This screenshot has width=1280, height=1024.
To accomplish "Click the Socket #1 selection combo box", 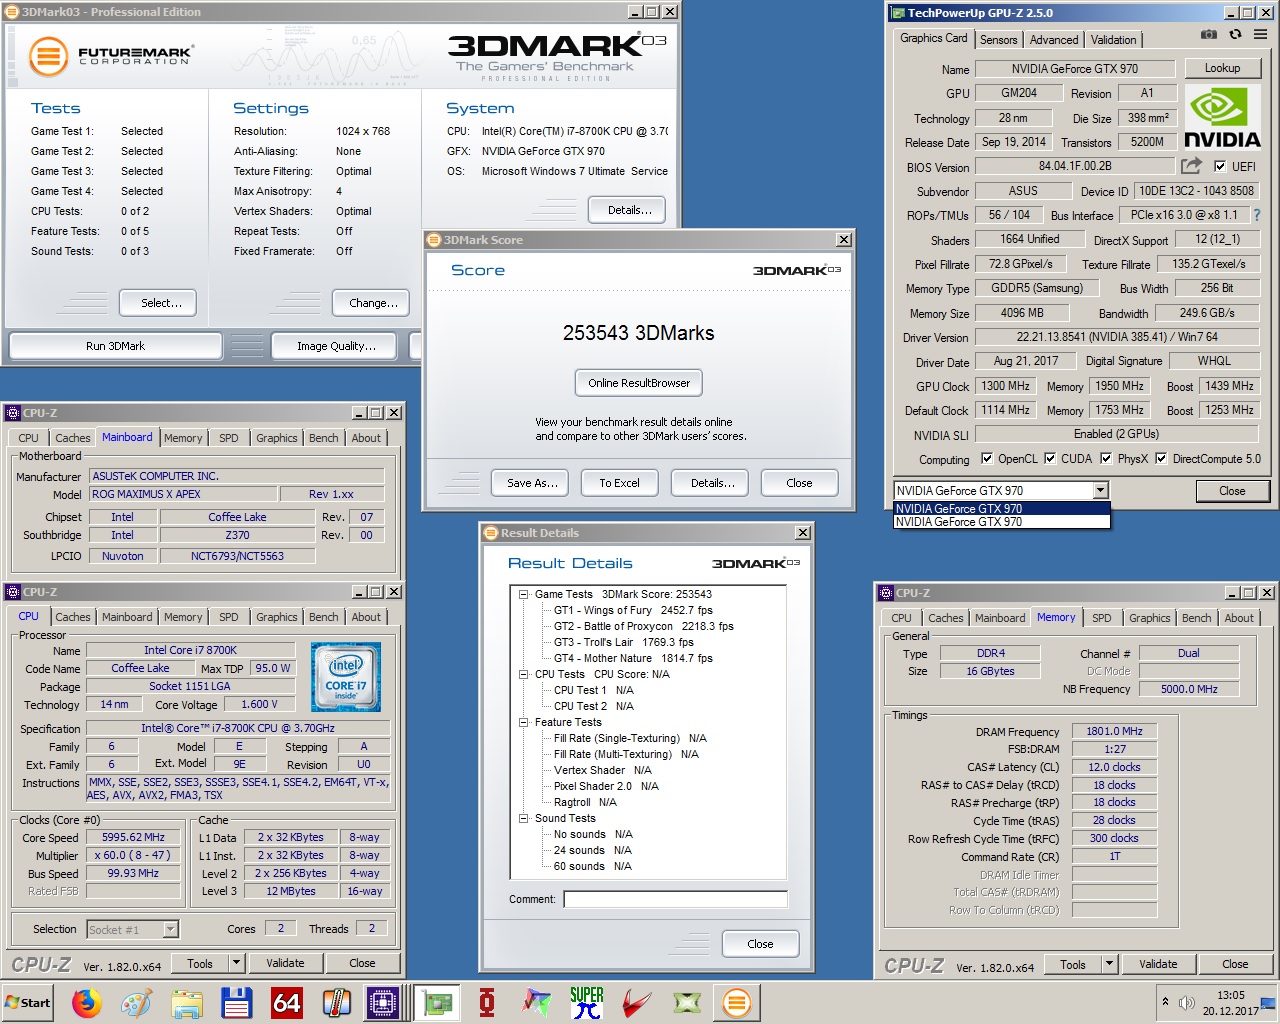I will pyautogui.click(x=132, y=929).
